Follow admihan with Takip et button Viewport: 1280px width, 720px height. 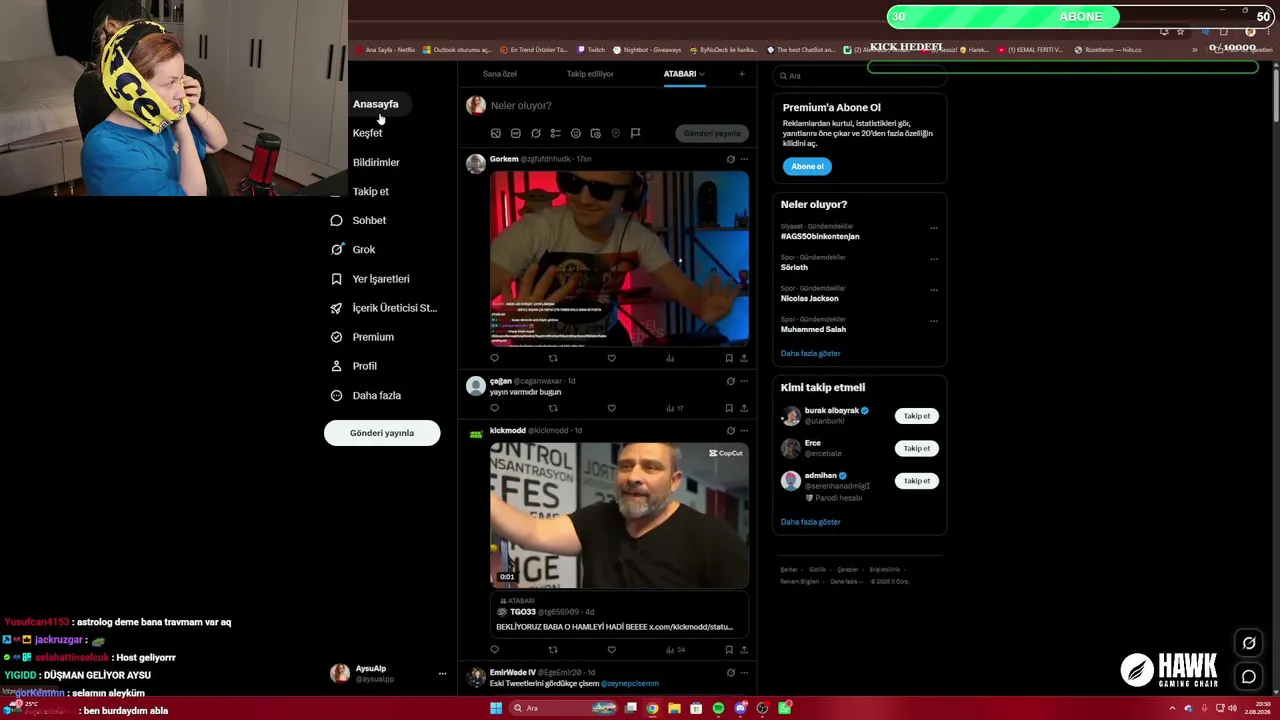[916, 481]
